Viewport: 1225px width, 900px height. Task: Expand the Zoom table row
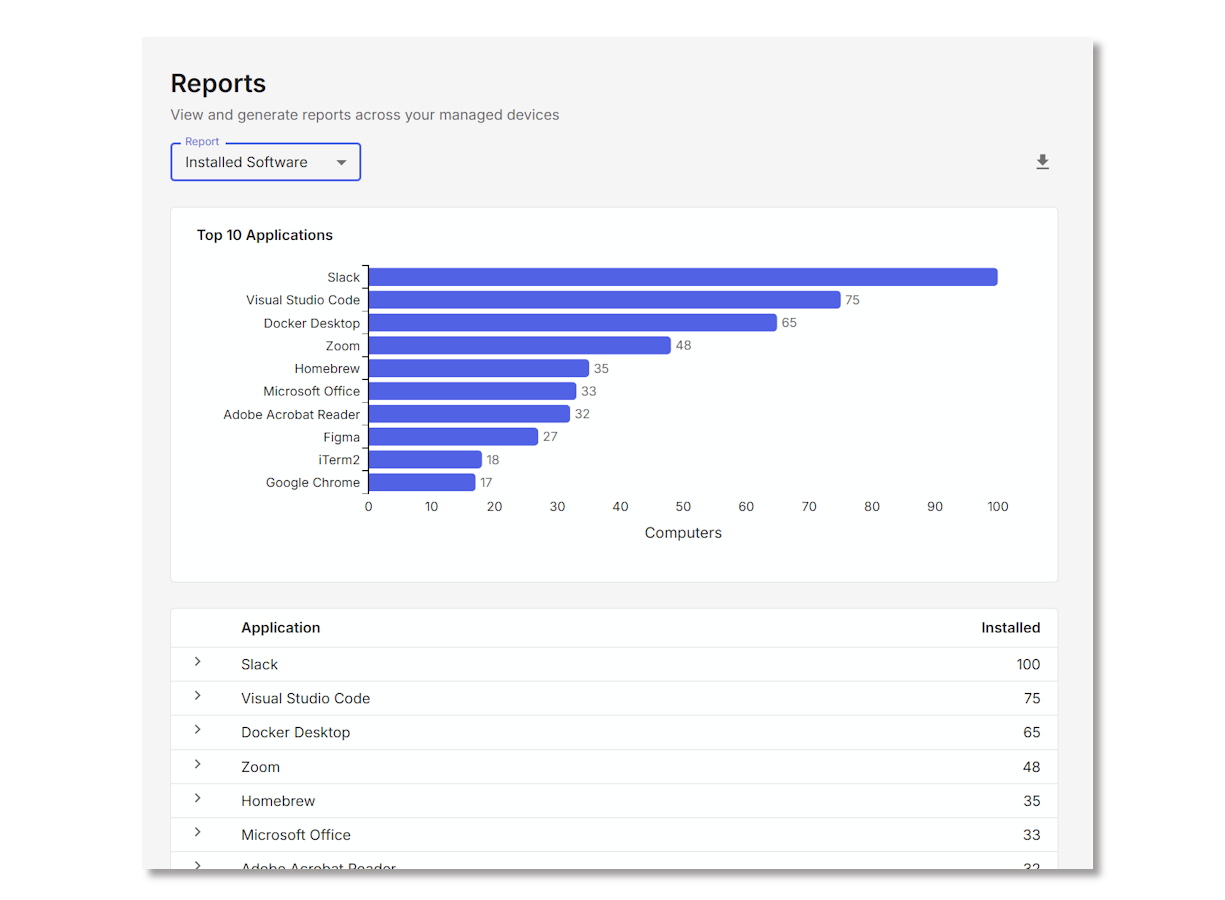198,764
